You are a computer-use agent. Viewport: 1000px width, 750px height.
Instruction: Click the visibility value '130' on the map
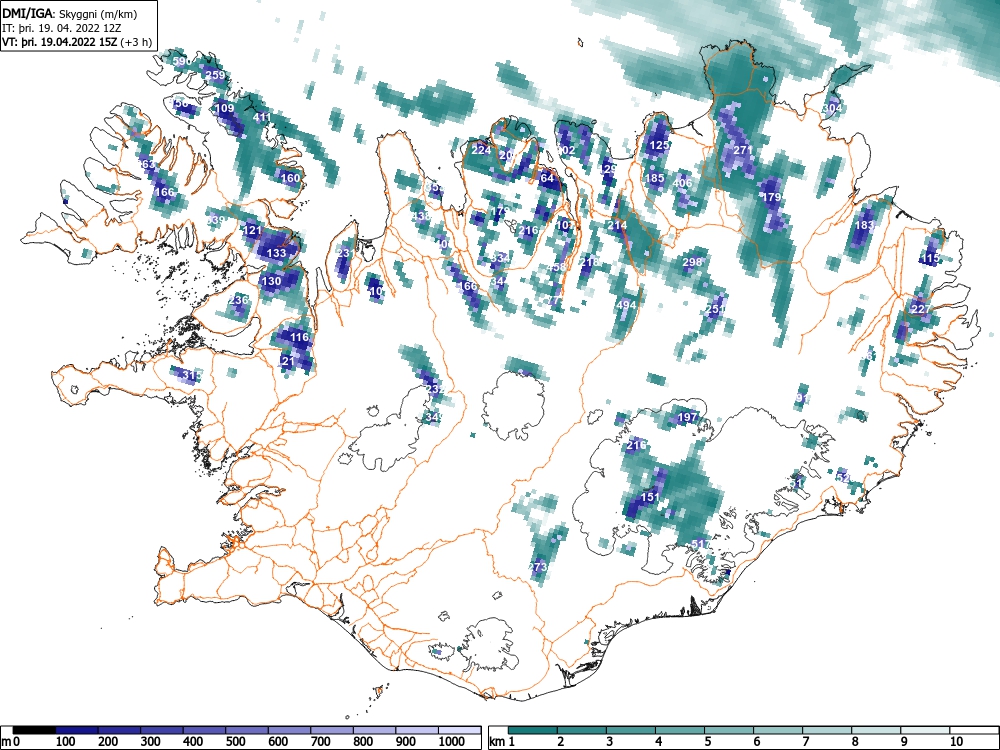tap(271, 281)
